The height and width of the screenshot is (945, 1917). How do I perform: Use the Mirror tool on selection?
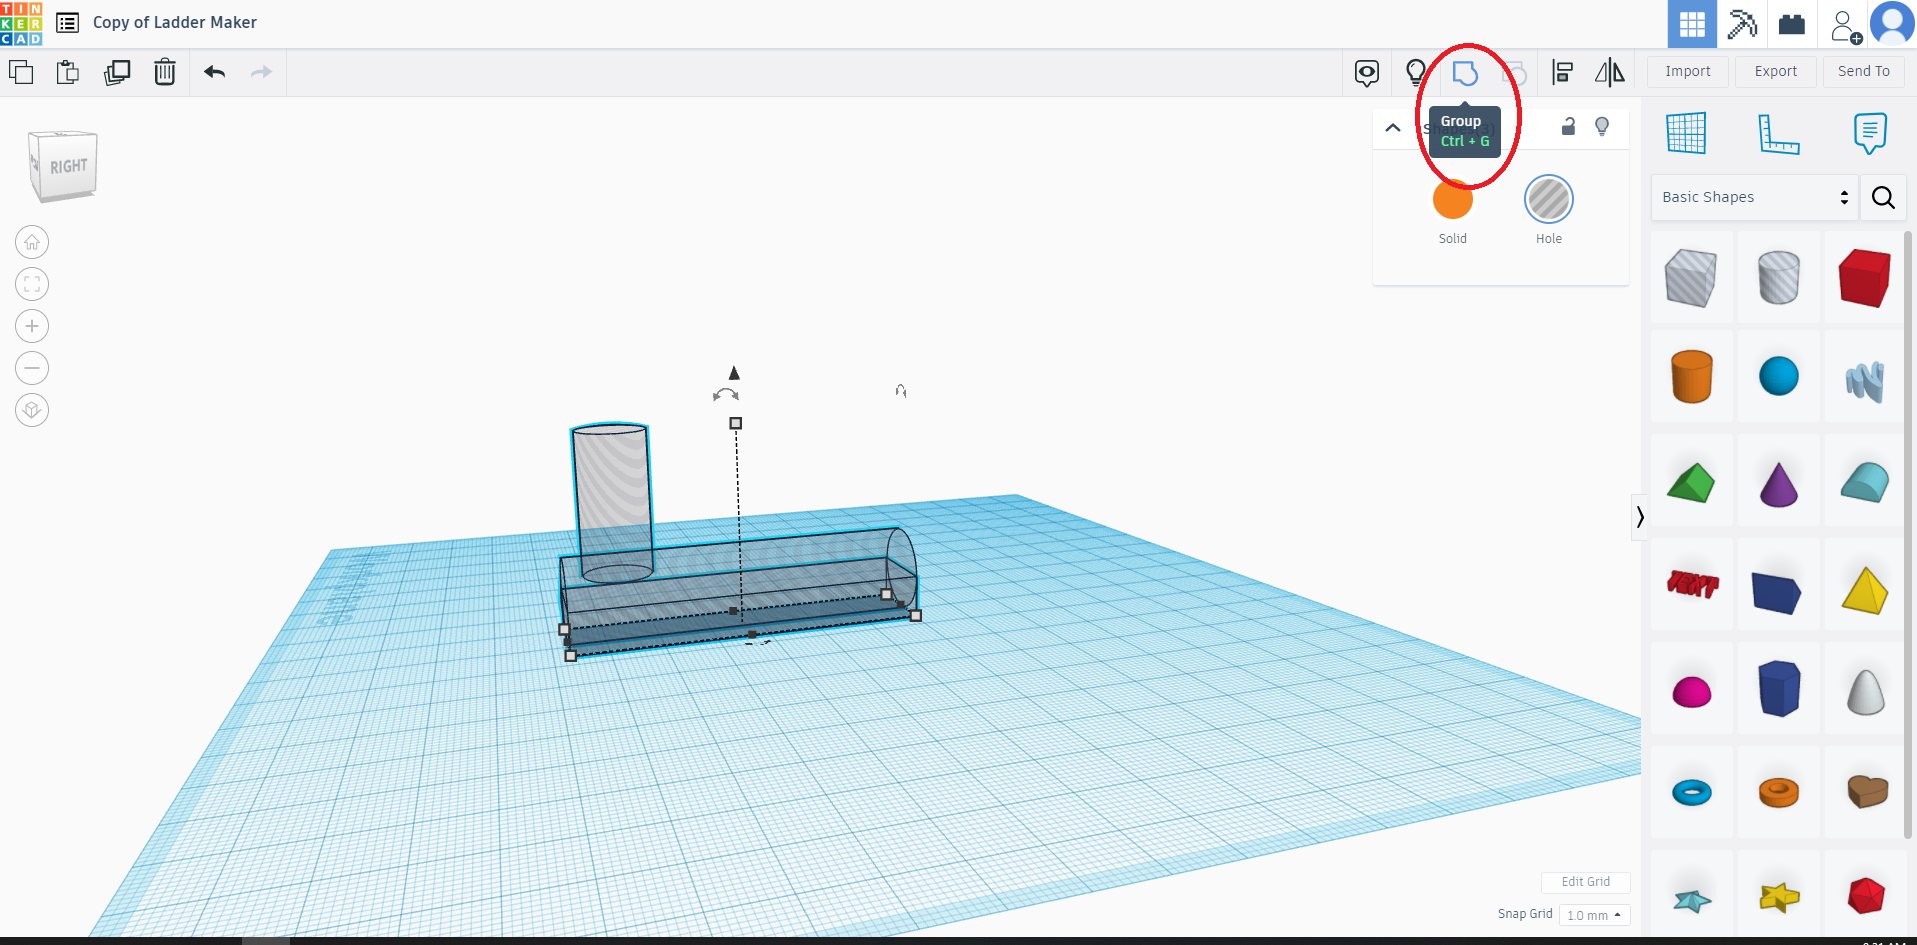tap(1611, 72)
